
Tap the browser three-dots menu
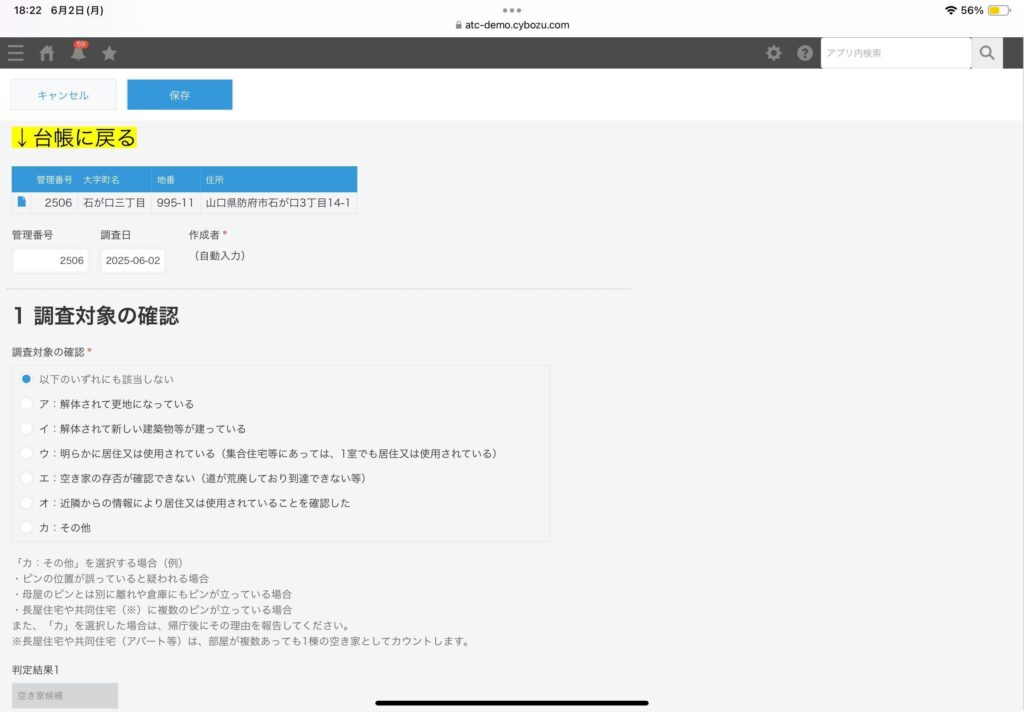(x=512, y=10)
